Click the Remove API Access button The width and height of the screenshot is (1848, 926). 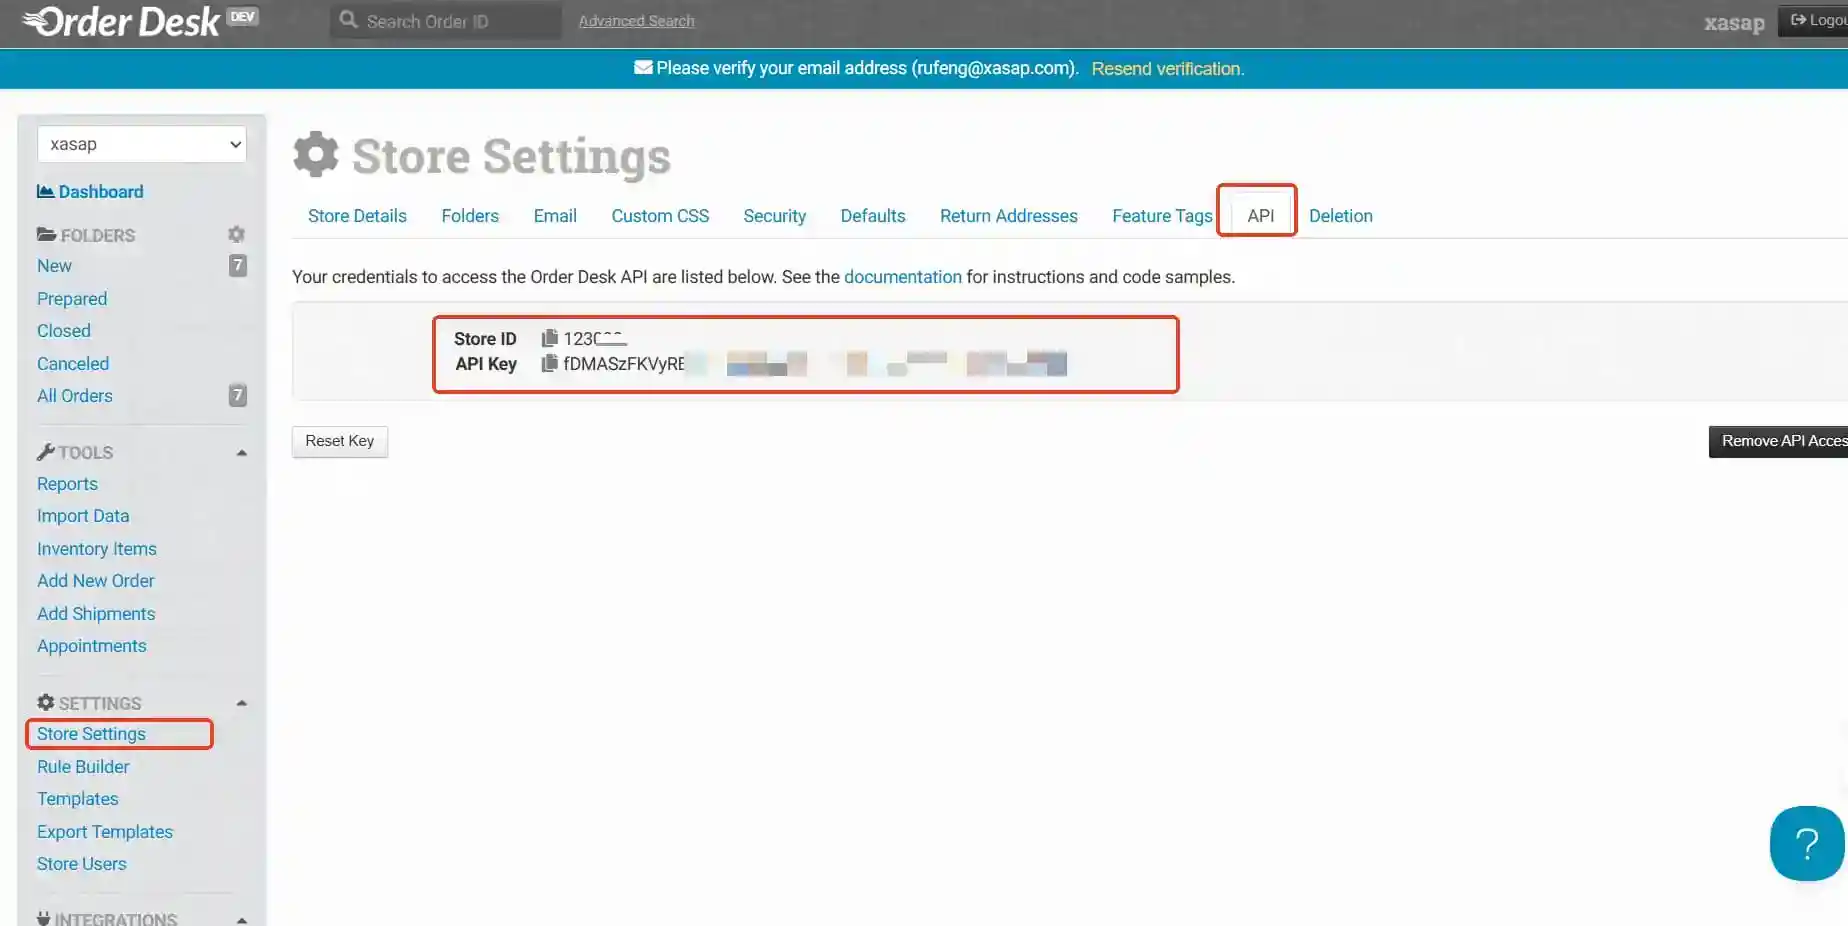[1778, 441]
